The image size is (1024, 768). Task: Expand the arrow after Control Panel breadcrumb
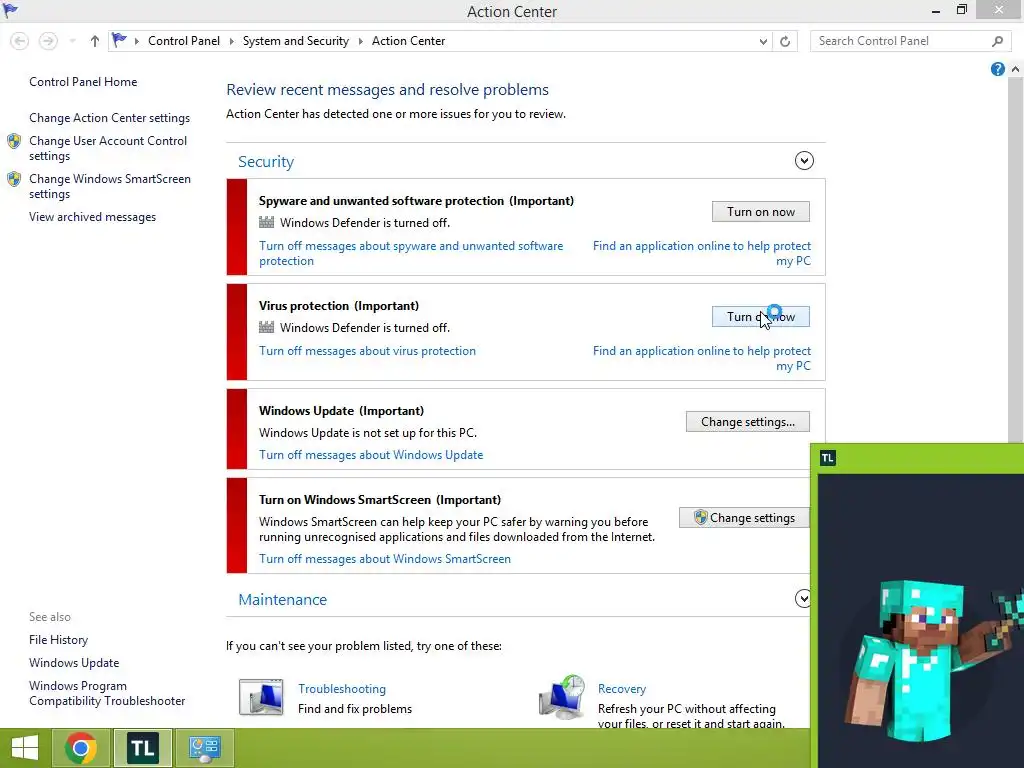click(231, 41)
